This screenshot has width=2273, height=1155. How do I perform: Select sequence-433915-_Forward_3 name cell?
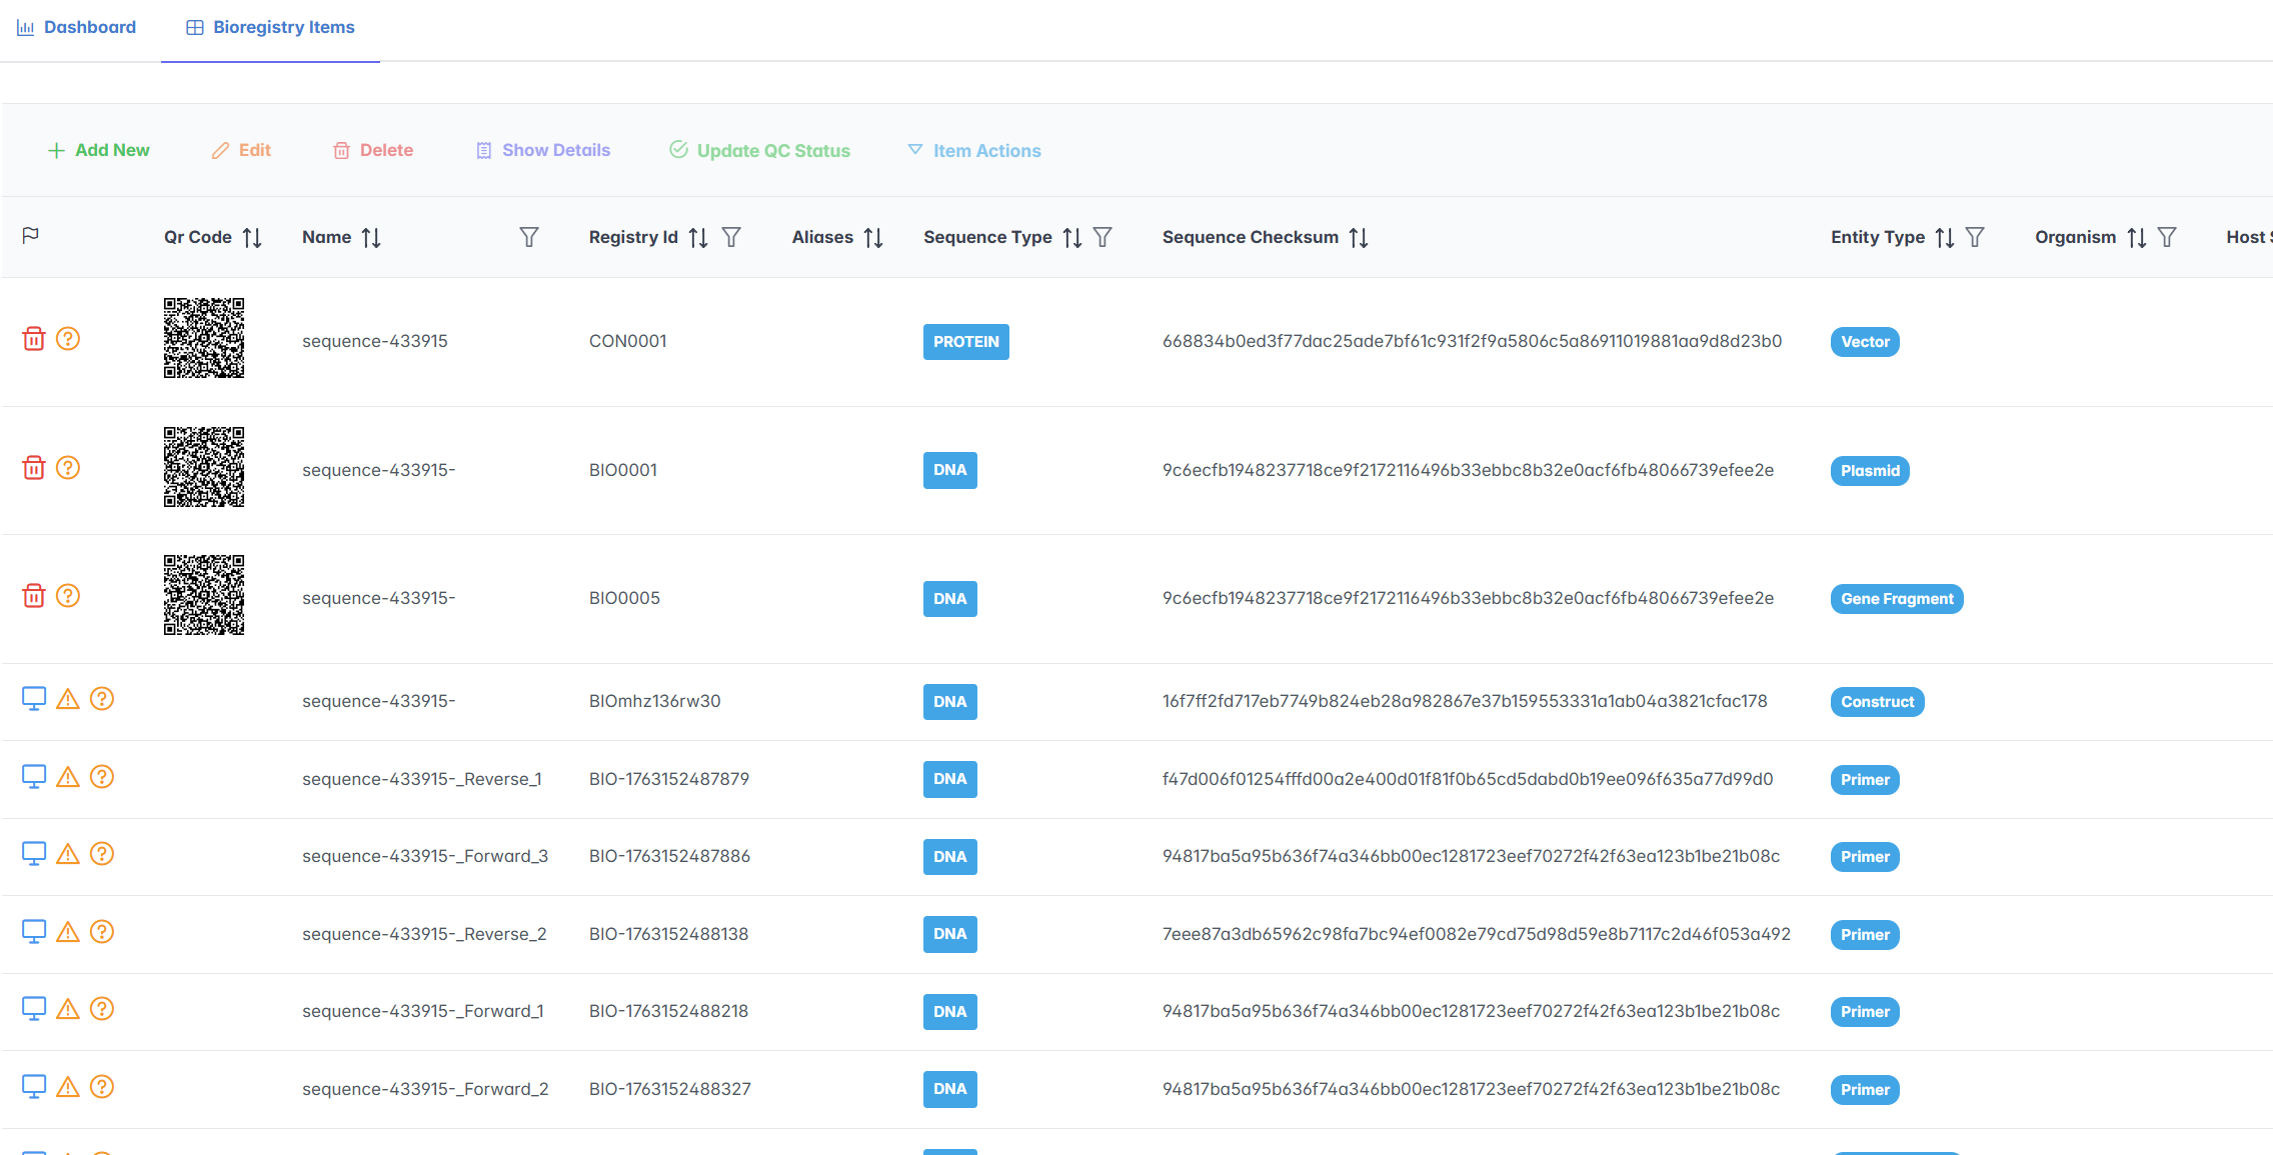(x=425, y=856)
